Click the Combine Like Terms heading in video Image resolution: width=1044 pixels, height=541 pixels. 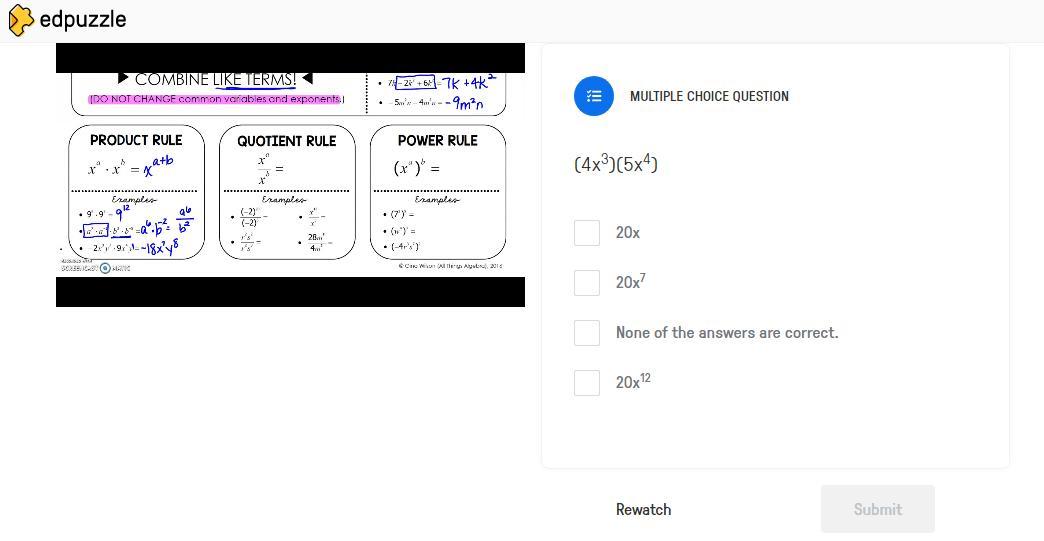pyautogui.click(x=215, y=79)
